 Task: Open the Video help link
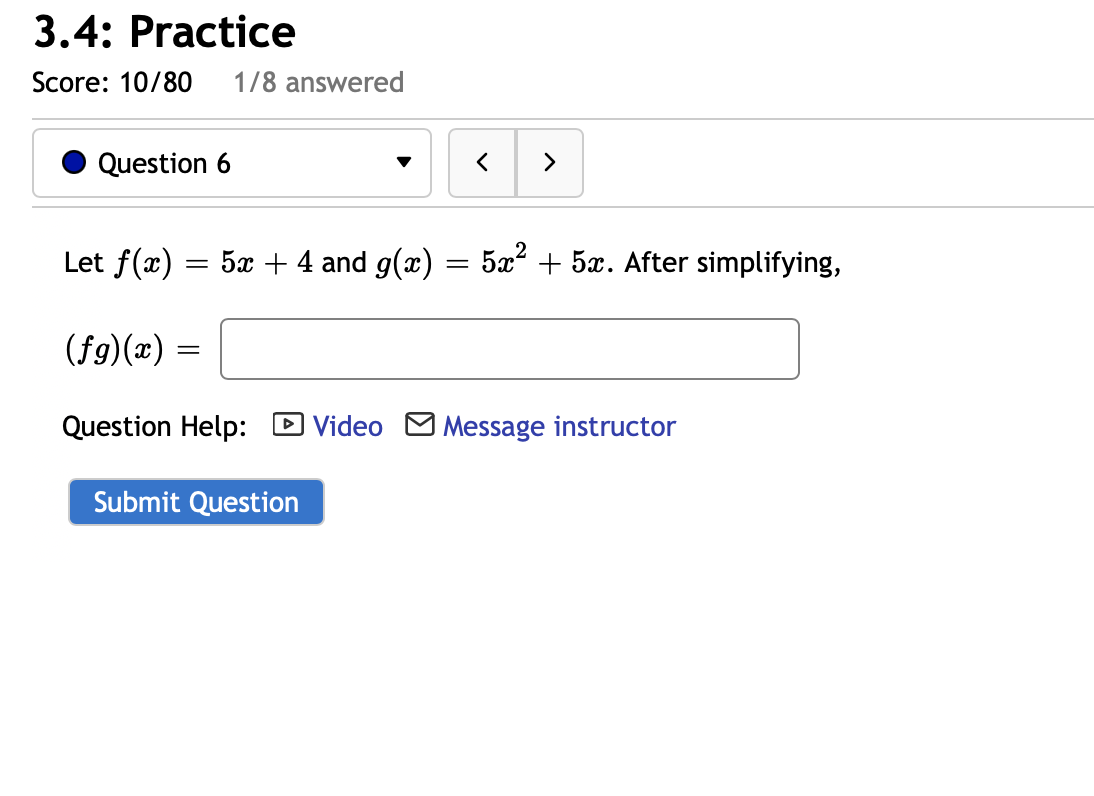click(347, 426)
